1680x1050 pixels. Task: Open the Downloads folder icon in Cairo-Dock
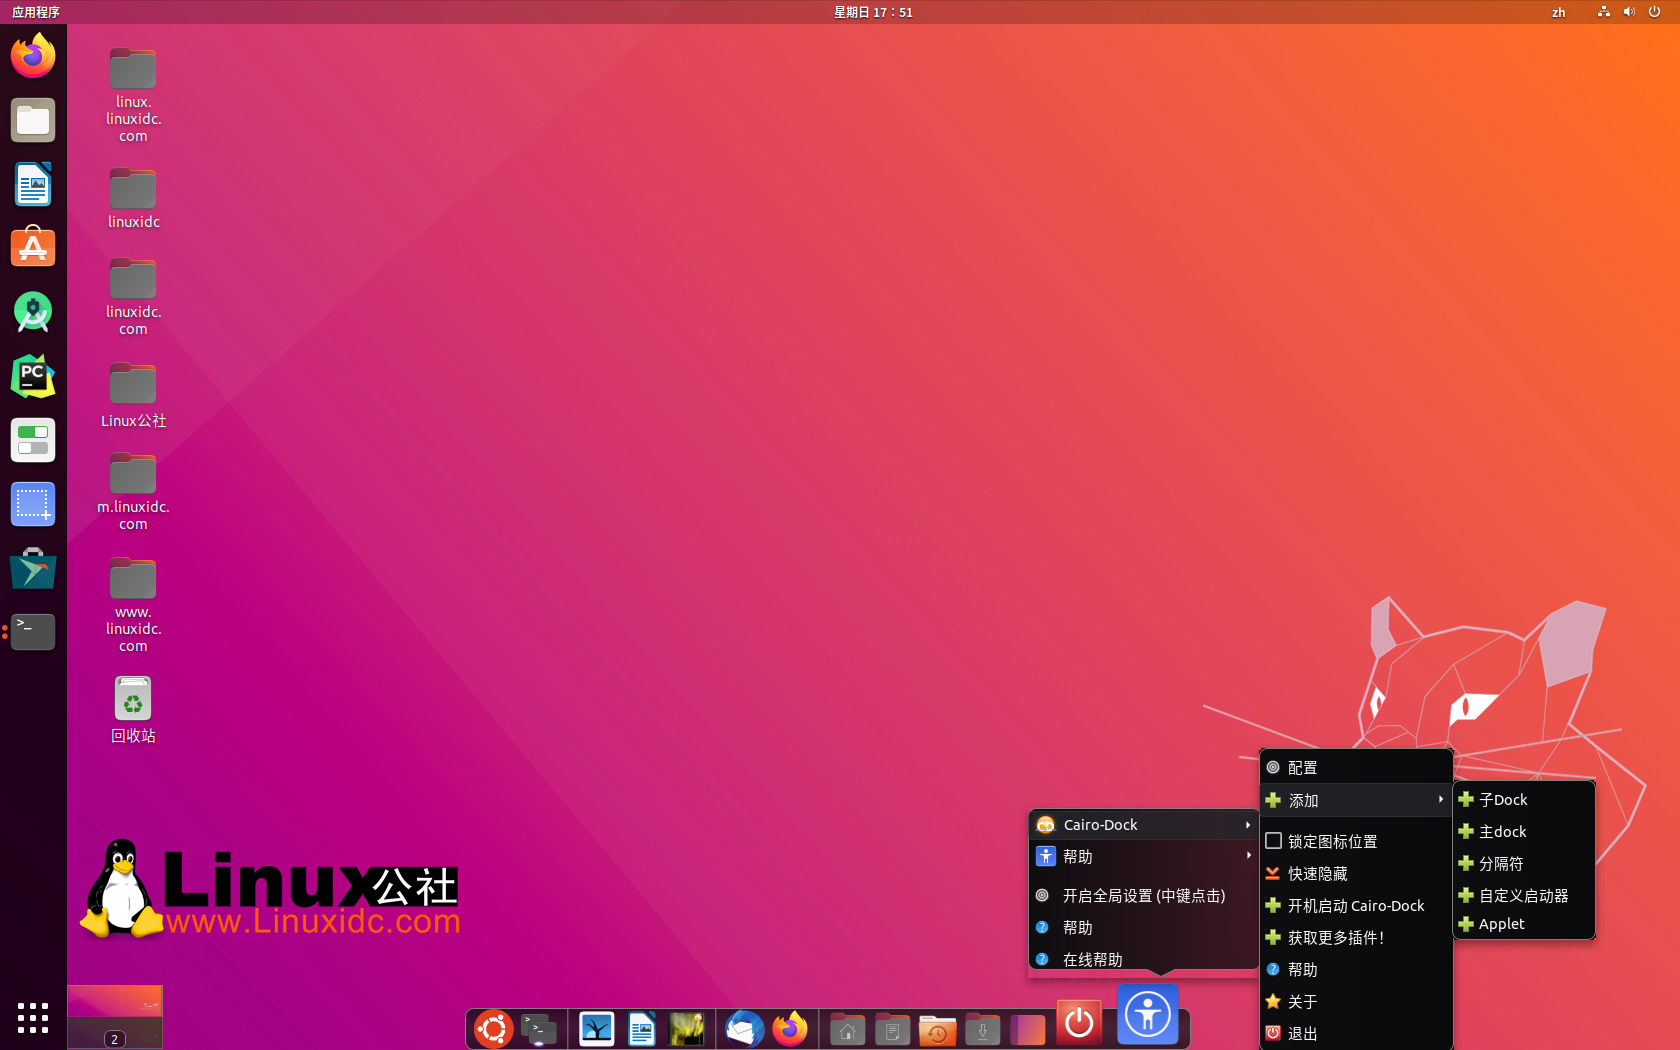pyautogui.click(x=982, y=1028)
